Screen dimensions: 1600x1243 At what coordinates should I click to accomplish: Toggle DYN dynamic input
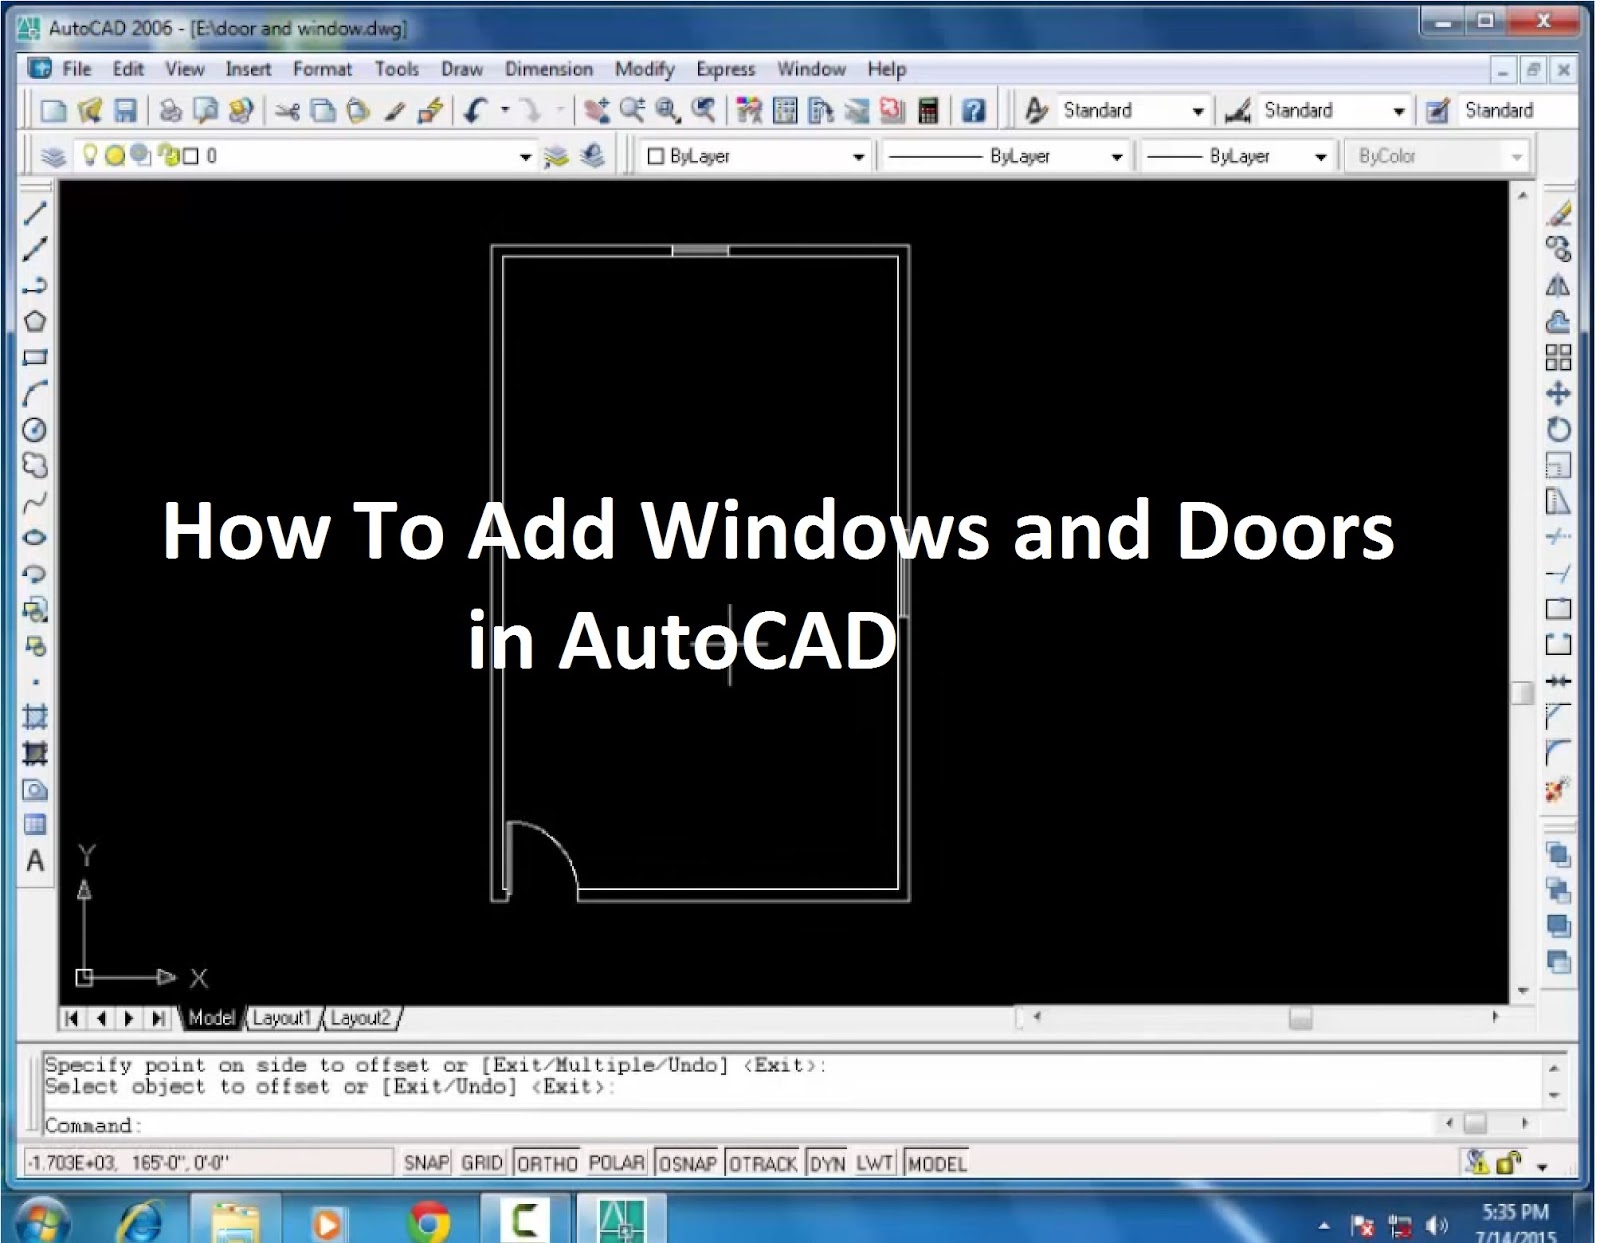(x=827, y=1163)
